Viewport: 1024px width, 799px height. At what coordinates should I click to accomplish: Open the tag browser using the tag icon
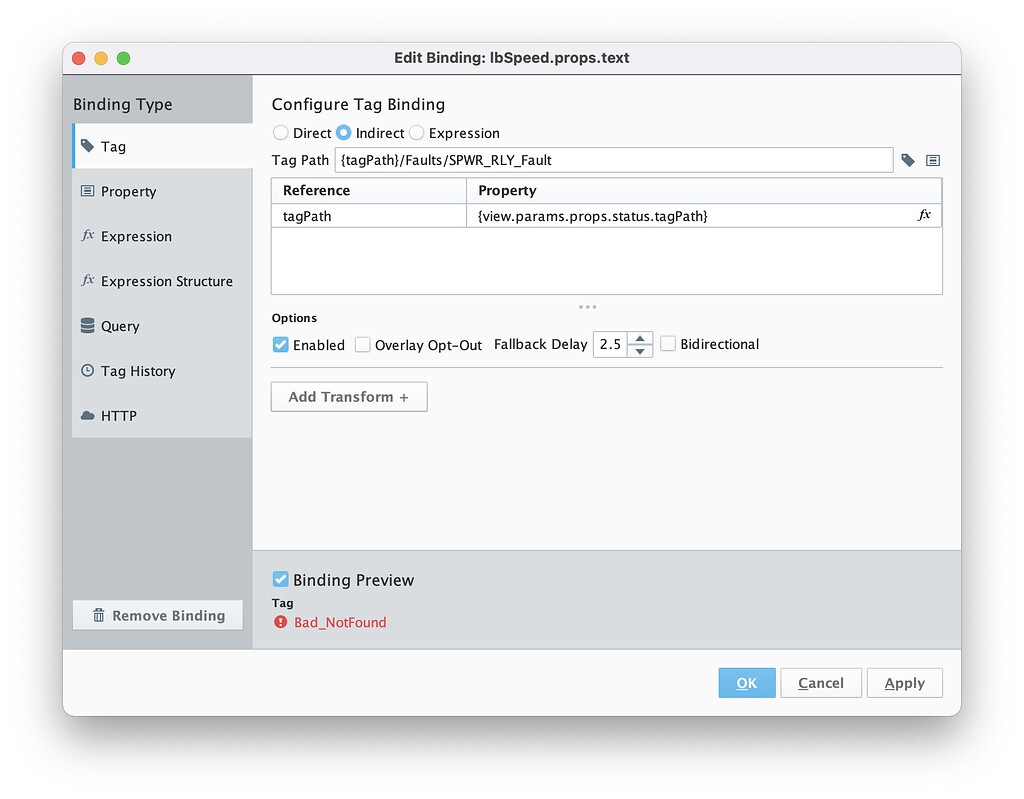pos(908,160)
